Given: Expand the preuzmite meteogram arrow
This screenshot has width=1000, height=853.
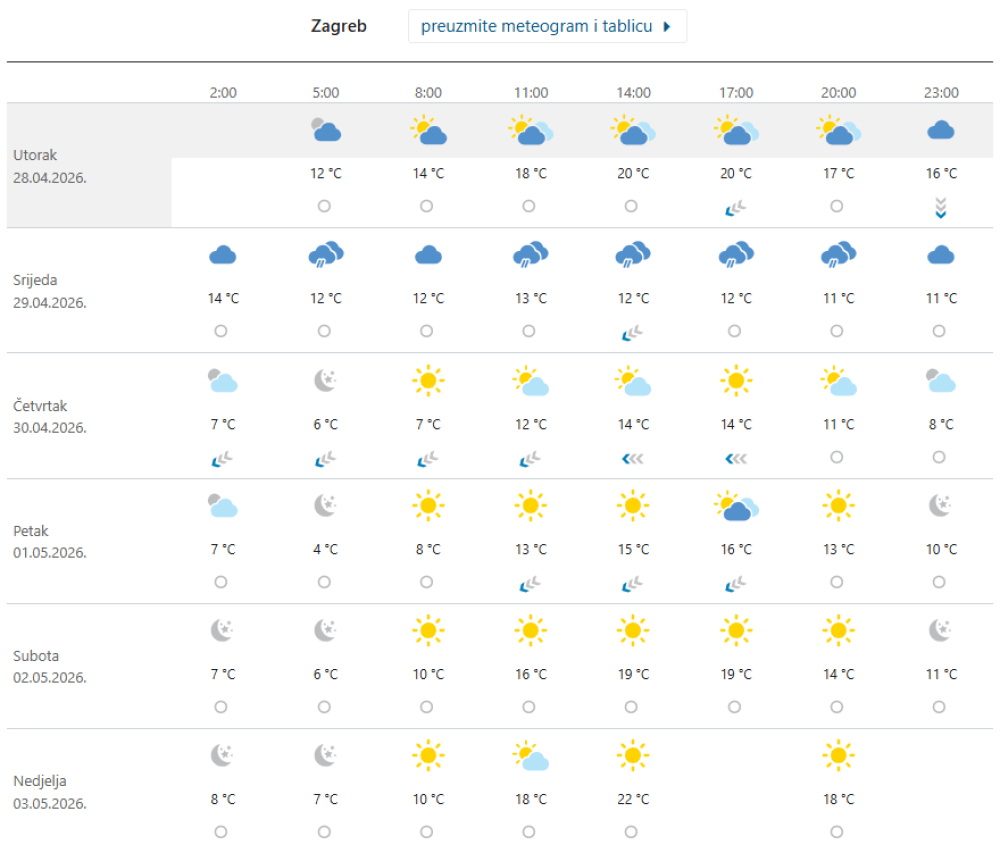Looking at the screenshot, I should tap(667, 27).
